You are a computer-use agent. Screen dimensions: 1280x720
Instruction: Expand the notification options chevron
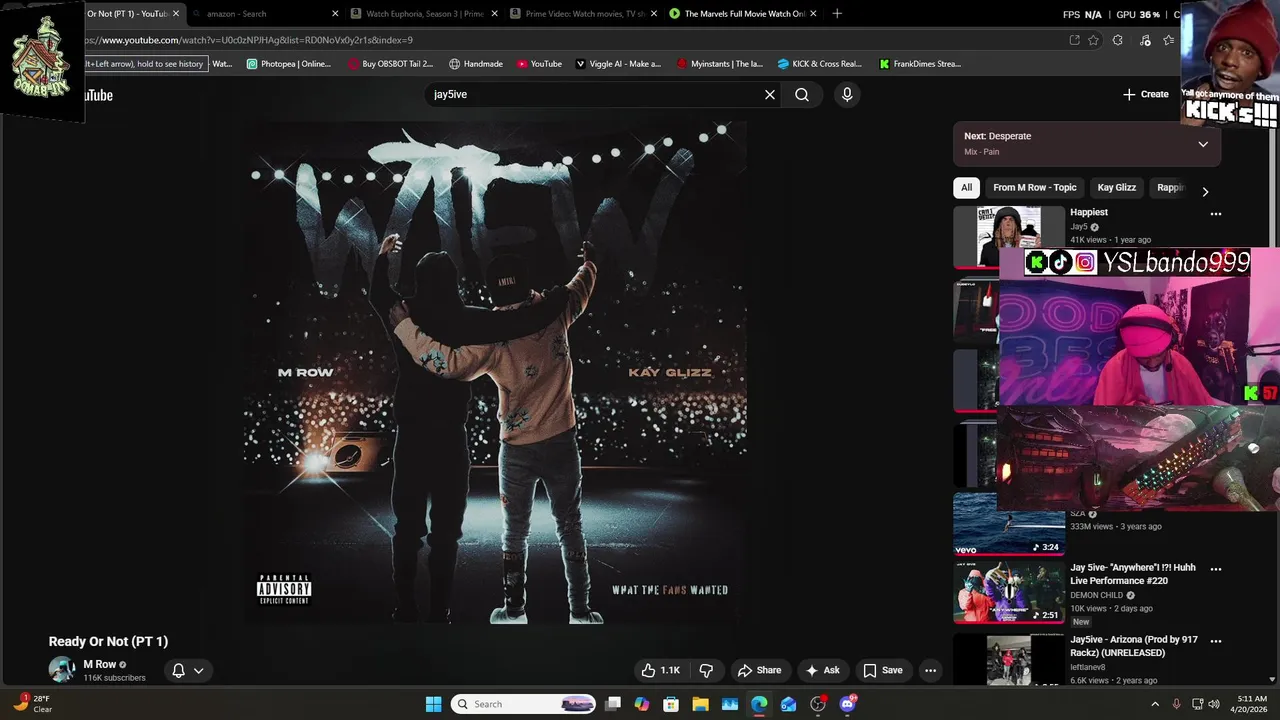[199, 671]
